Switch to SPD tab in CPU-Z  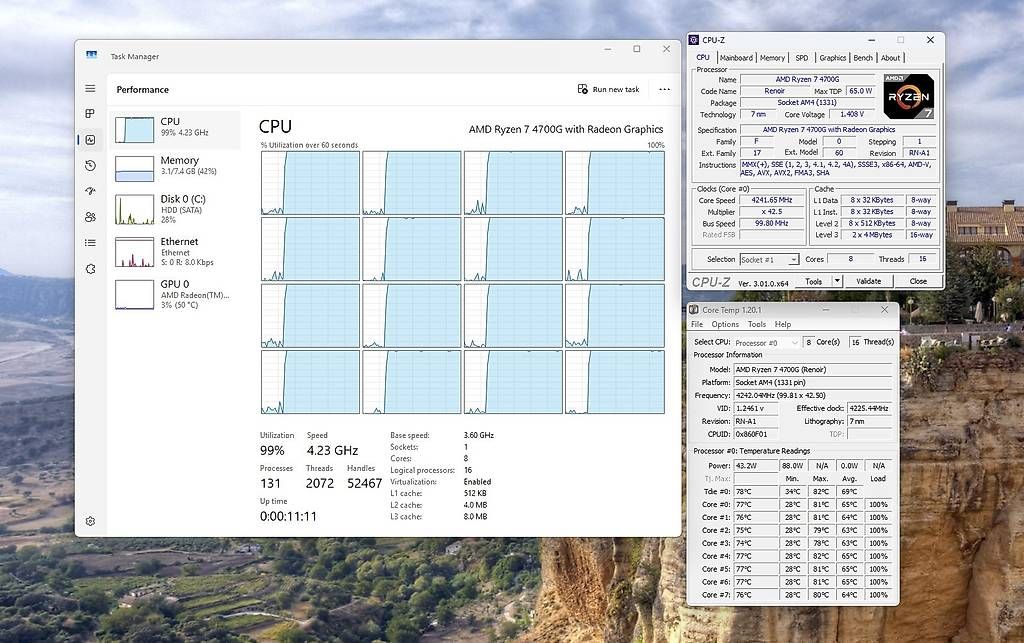[801, 57]
